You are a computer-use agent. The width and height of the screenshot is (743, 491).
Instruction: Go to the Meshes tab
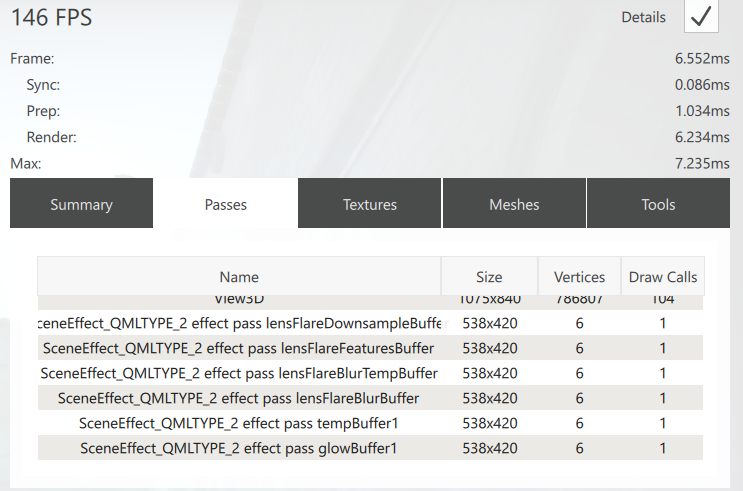click(514, 204)
